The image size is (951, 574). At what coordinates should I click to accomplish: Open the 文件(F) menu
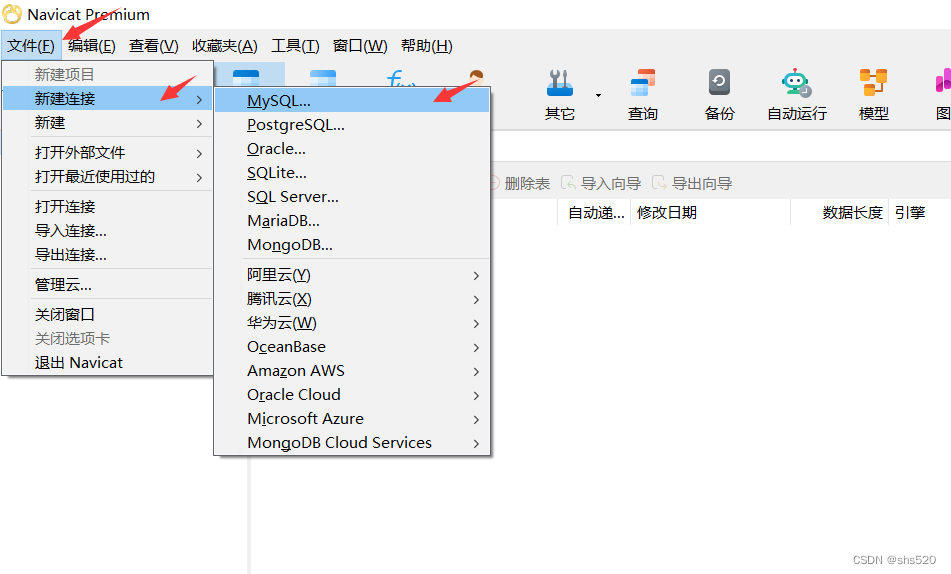coord(31,46)
